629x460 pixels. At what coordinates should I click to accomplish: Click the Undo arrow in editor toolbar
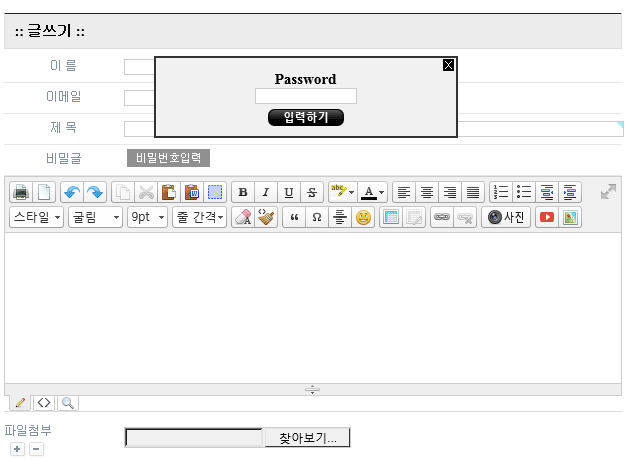click(73, 193)
